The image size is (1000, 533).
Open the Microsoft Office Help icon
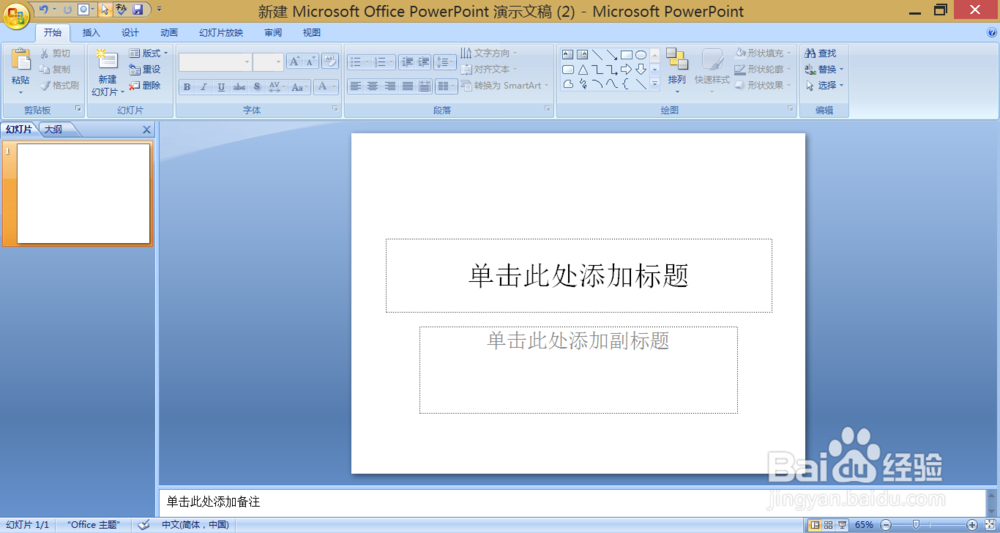pyautogui.click(x=992, y=33)
